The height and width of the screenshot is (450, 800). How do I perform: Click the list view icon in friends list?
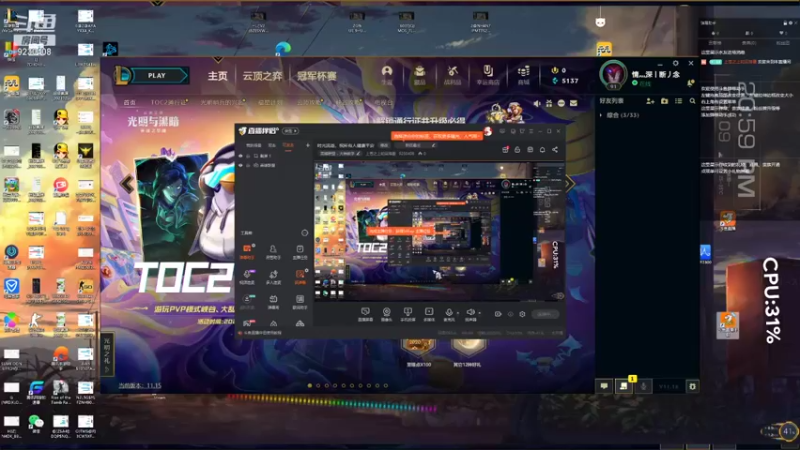[x=679, y=101]
